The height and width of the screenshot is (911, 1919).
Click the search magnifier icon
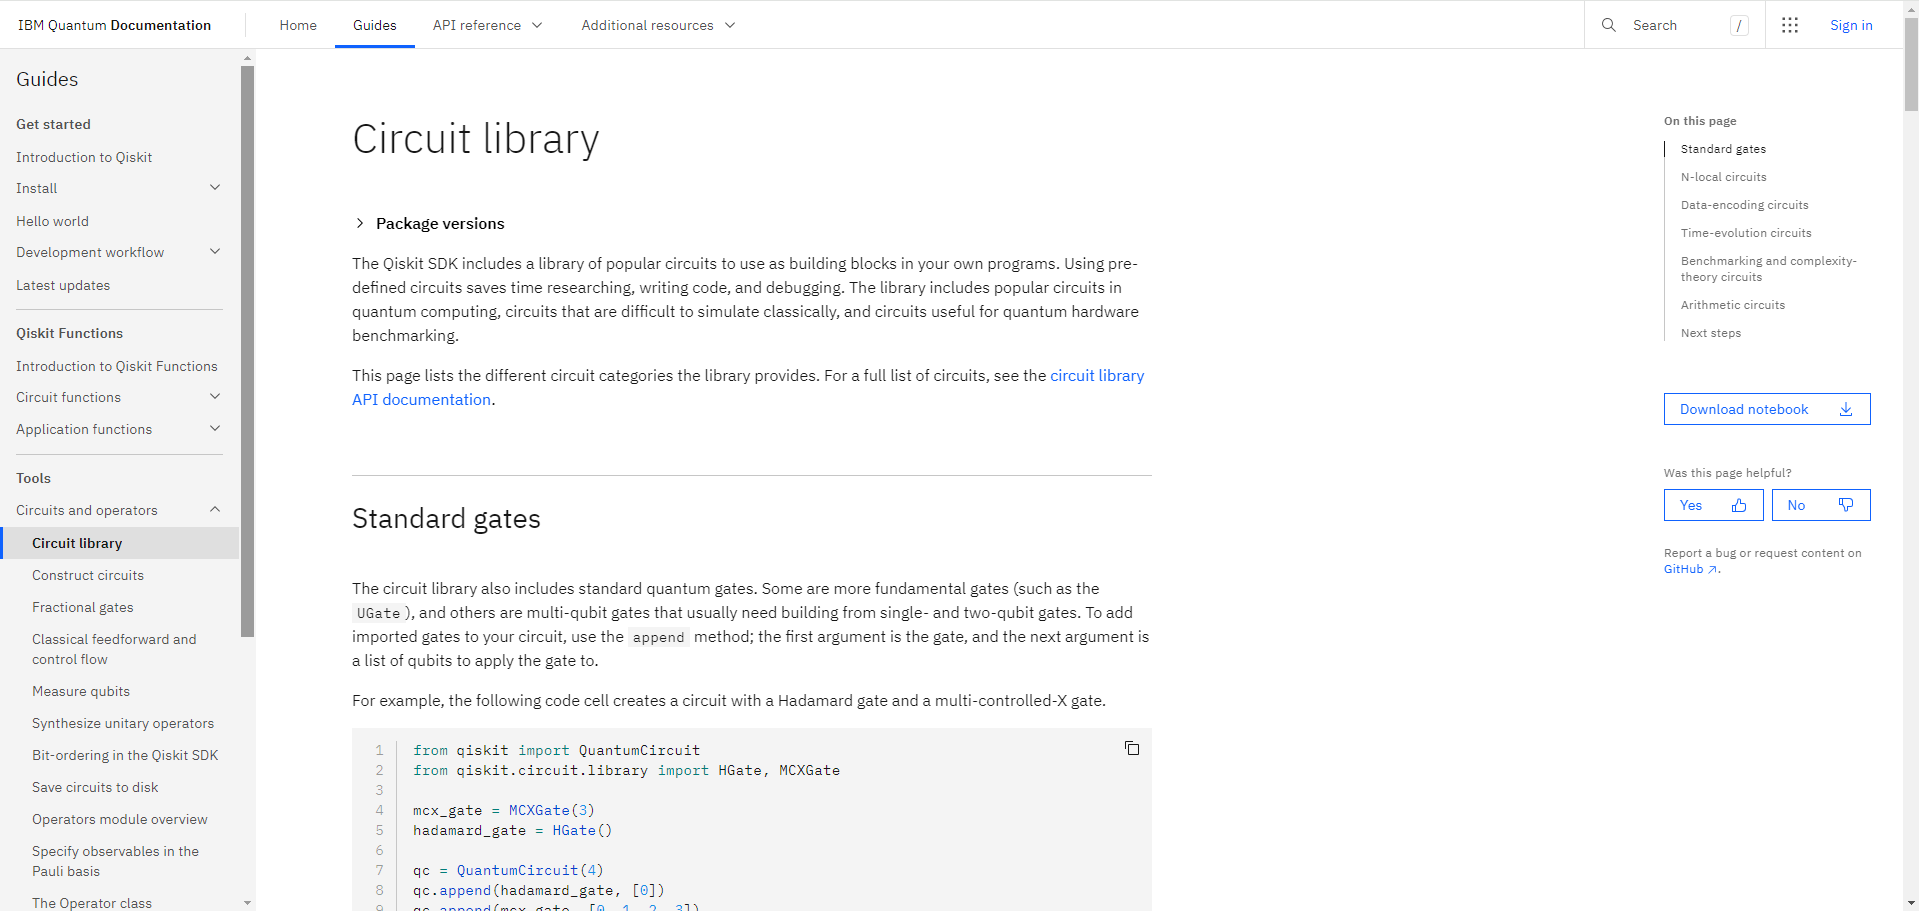click(1608, 25)
